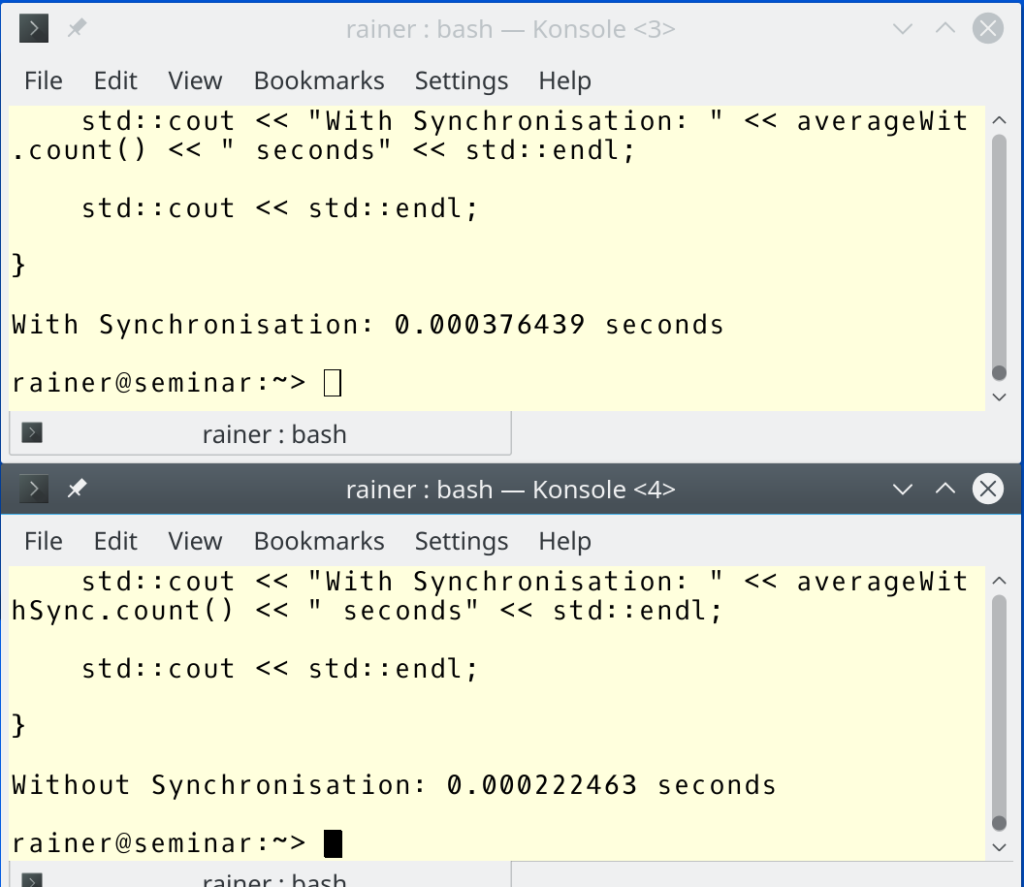
Task: Open Edit menu in the upper Konsole window
Action: (x=115, y=81)
